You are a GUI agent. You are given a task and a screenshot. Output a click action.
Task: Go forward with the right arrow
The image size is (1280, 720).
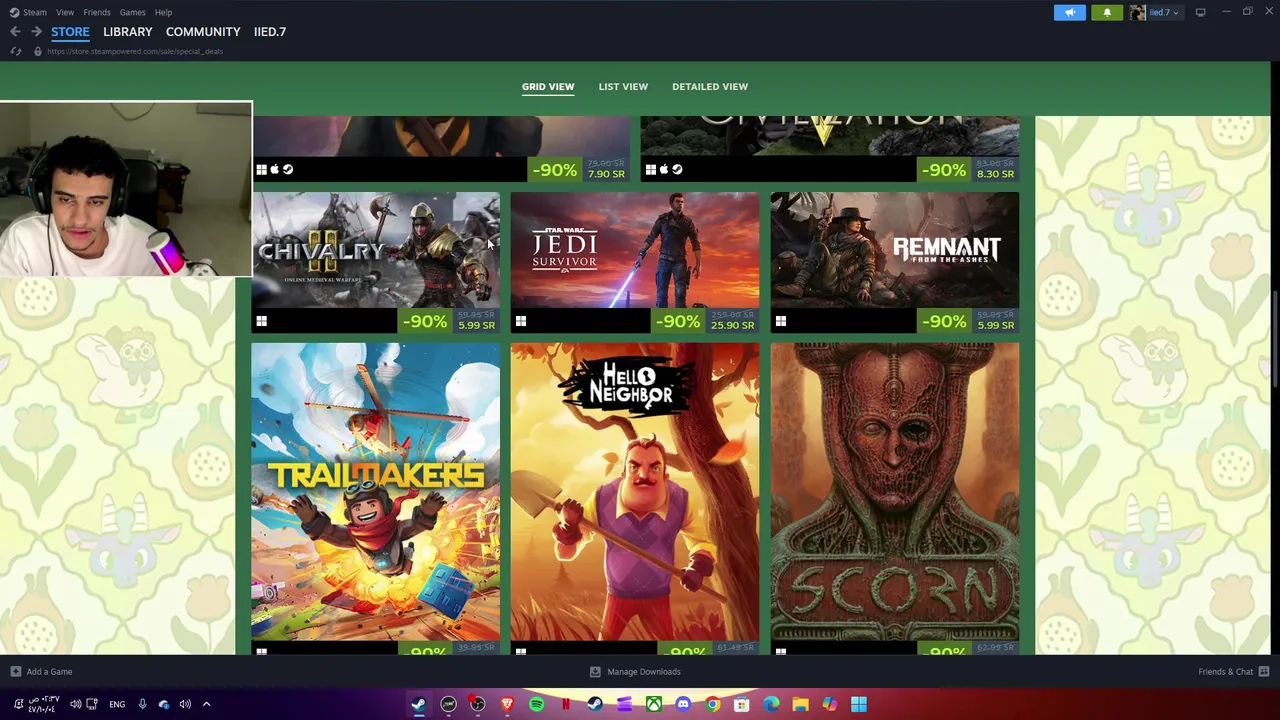point(36,32)
